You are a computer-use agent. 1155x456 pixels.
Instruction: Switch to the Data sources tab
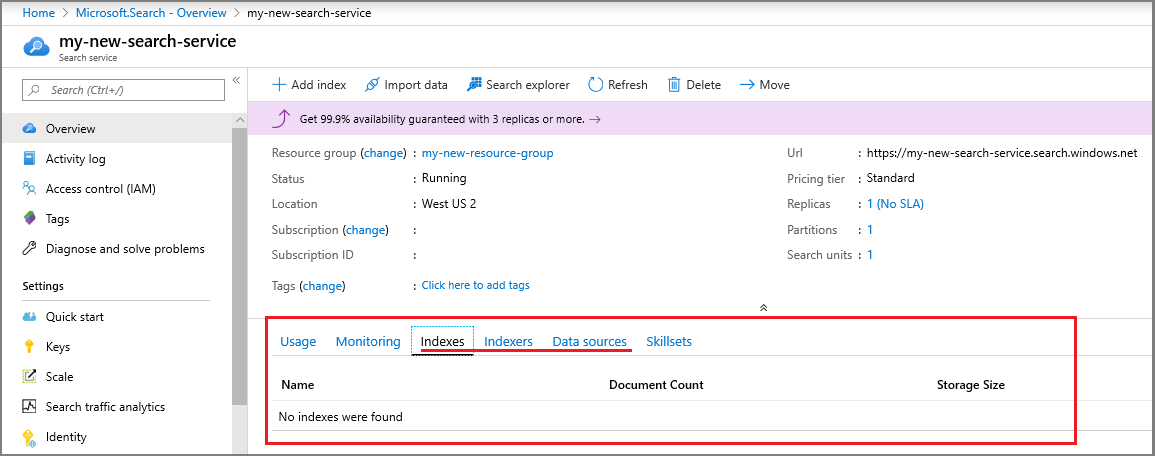pos(589,342)
